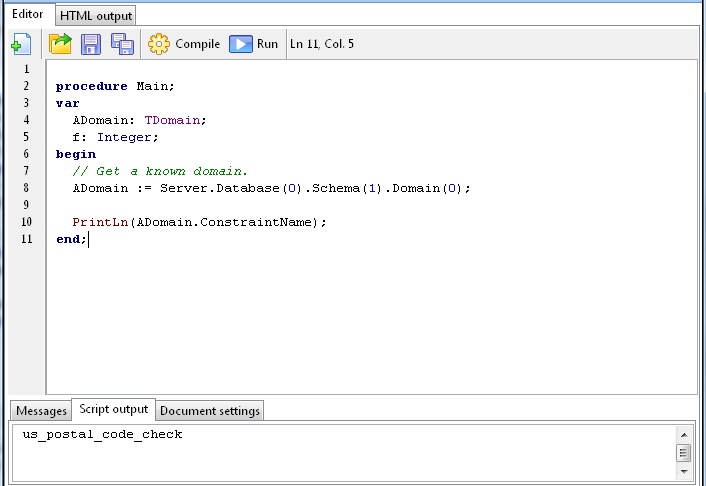Run the script with the play button

click(240, 44)
